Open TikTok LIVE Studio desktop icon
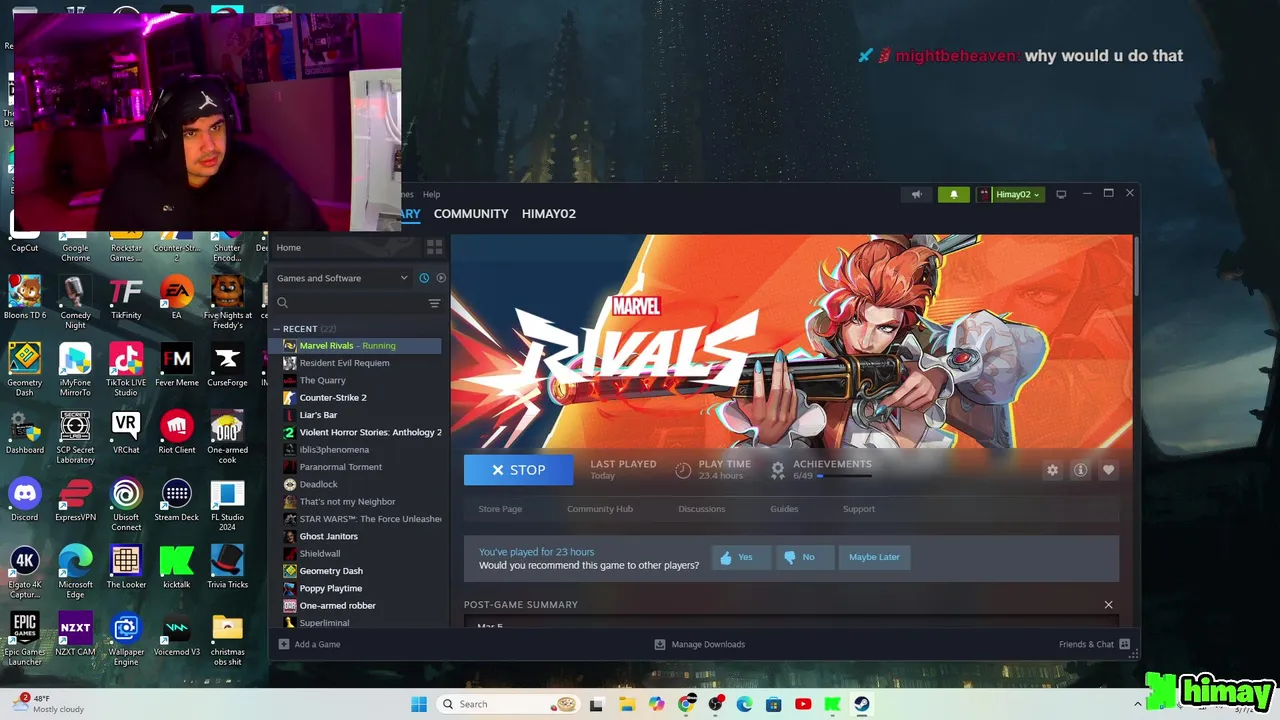Image resolution: width=1280 pixels, height=720 pixels. pyautogui.click(x=126, y=370)
